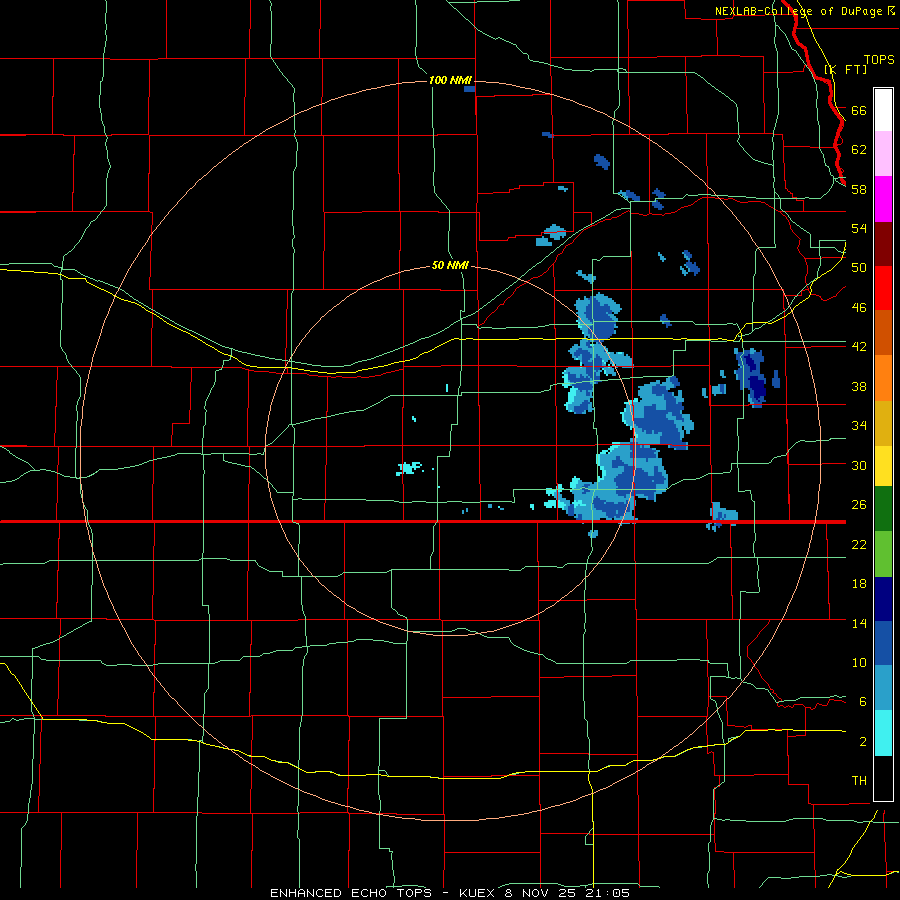The height and width of the screenshot is (900, 900).
Task: Click the "14" legend value
Action: 859,623
